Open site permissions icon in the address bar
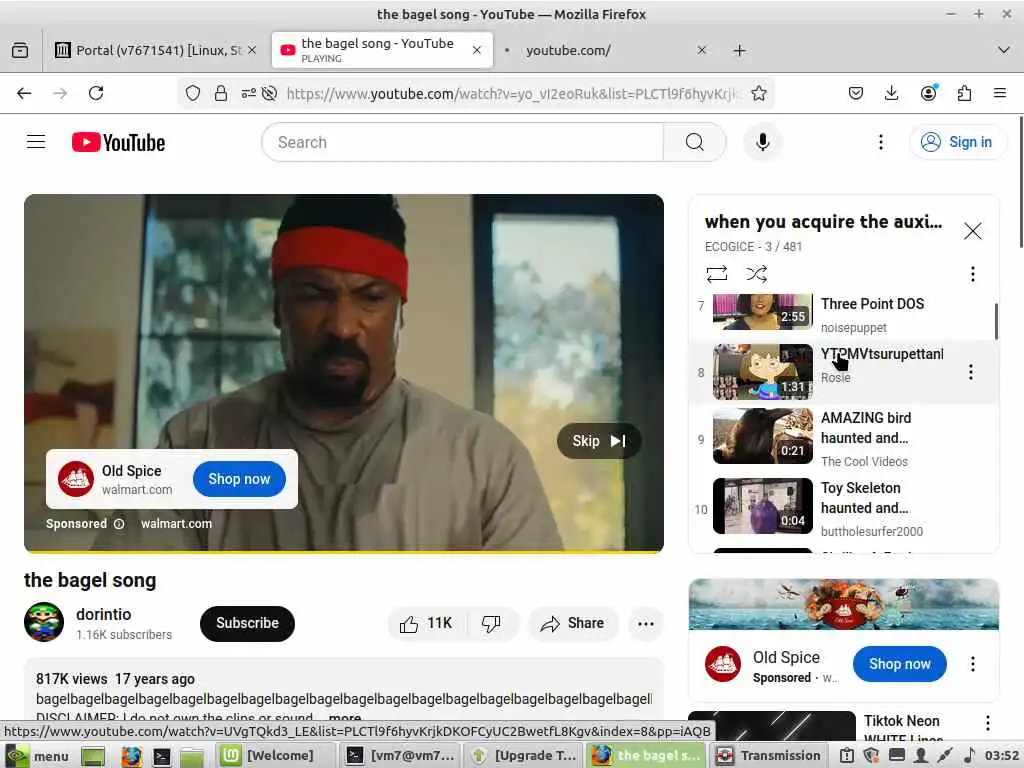 [x=248, y=93]
